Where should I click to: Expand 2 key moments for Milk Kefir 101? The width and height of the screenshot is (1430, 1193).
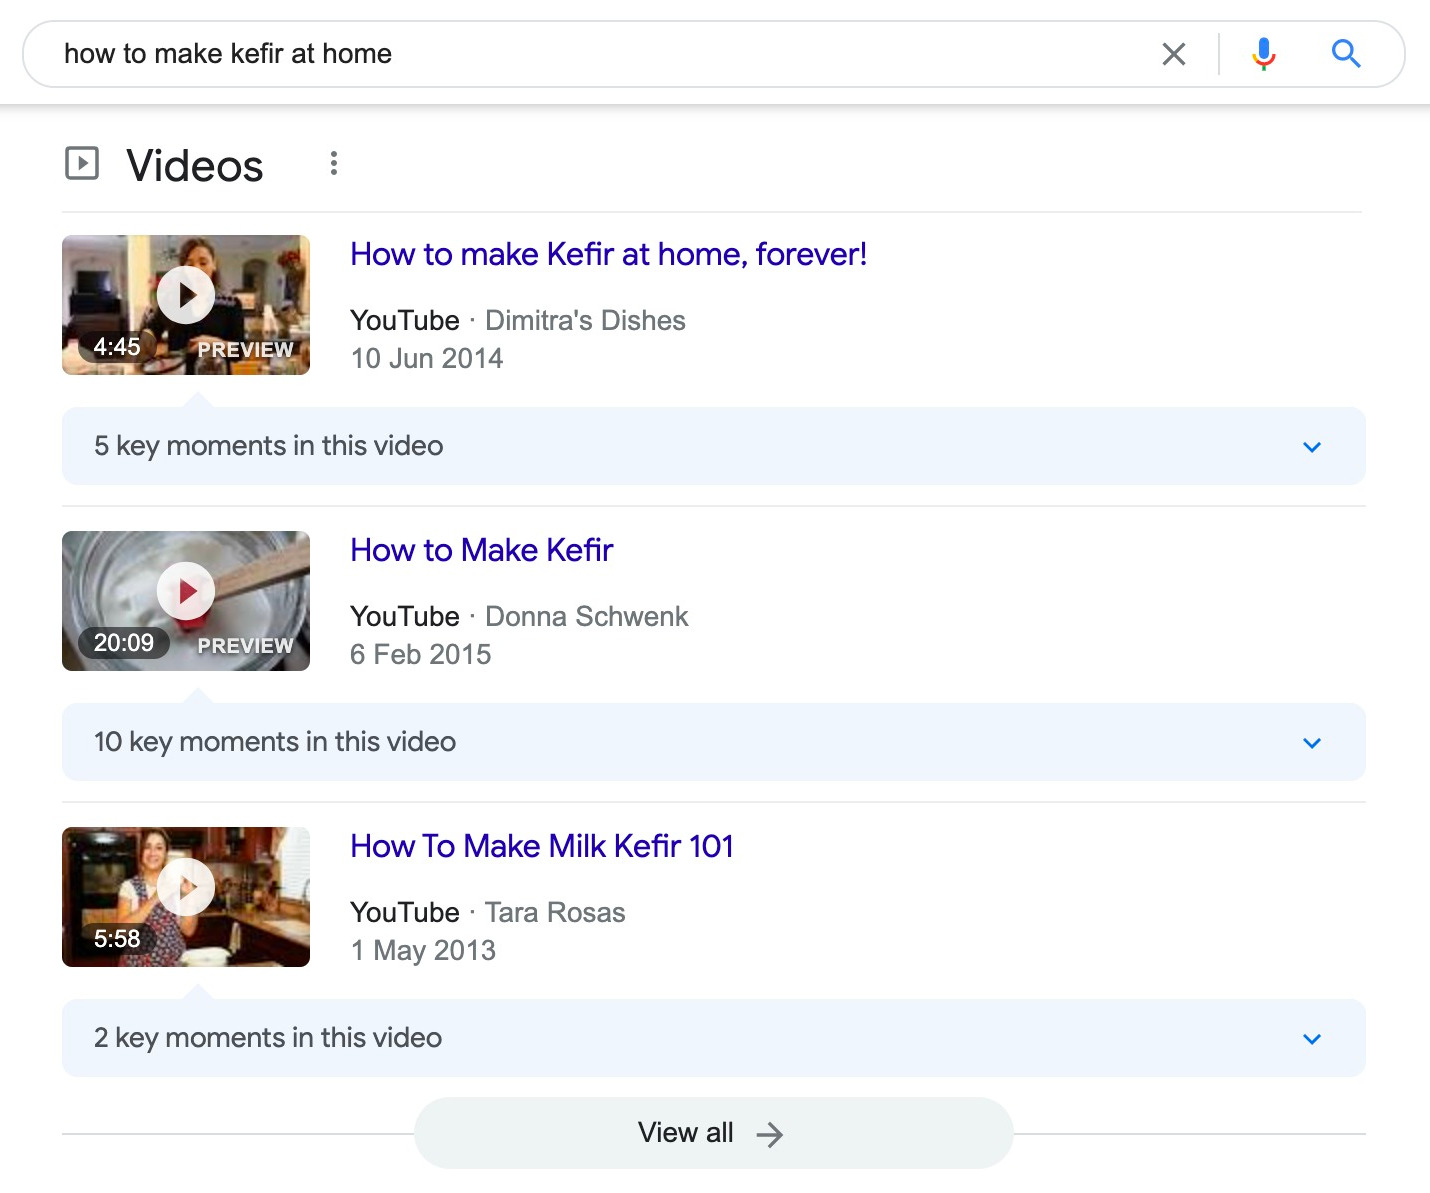[x=1312, y=1038]
